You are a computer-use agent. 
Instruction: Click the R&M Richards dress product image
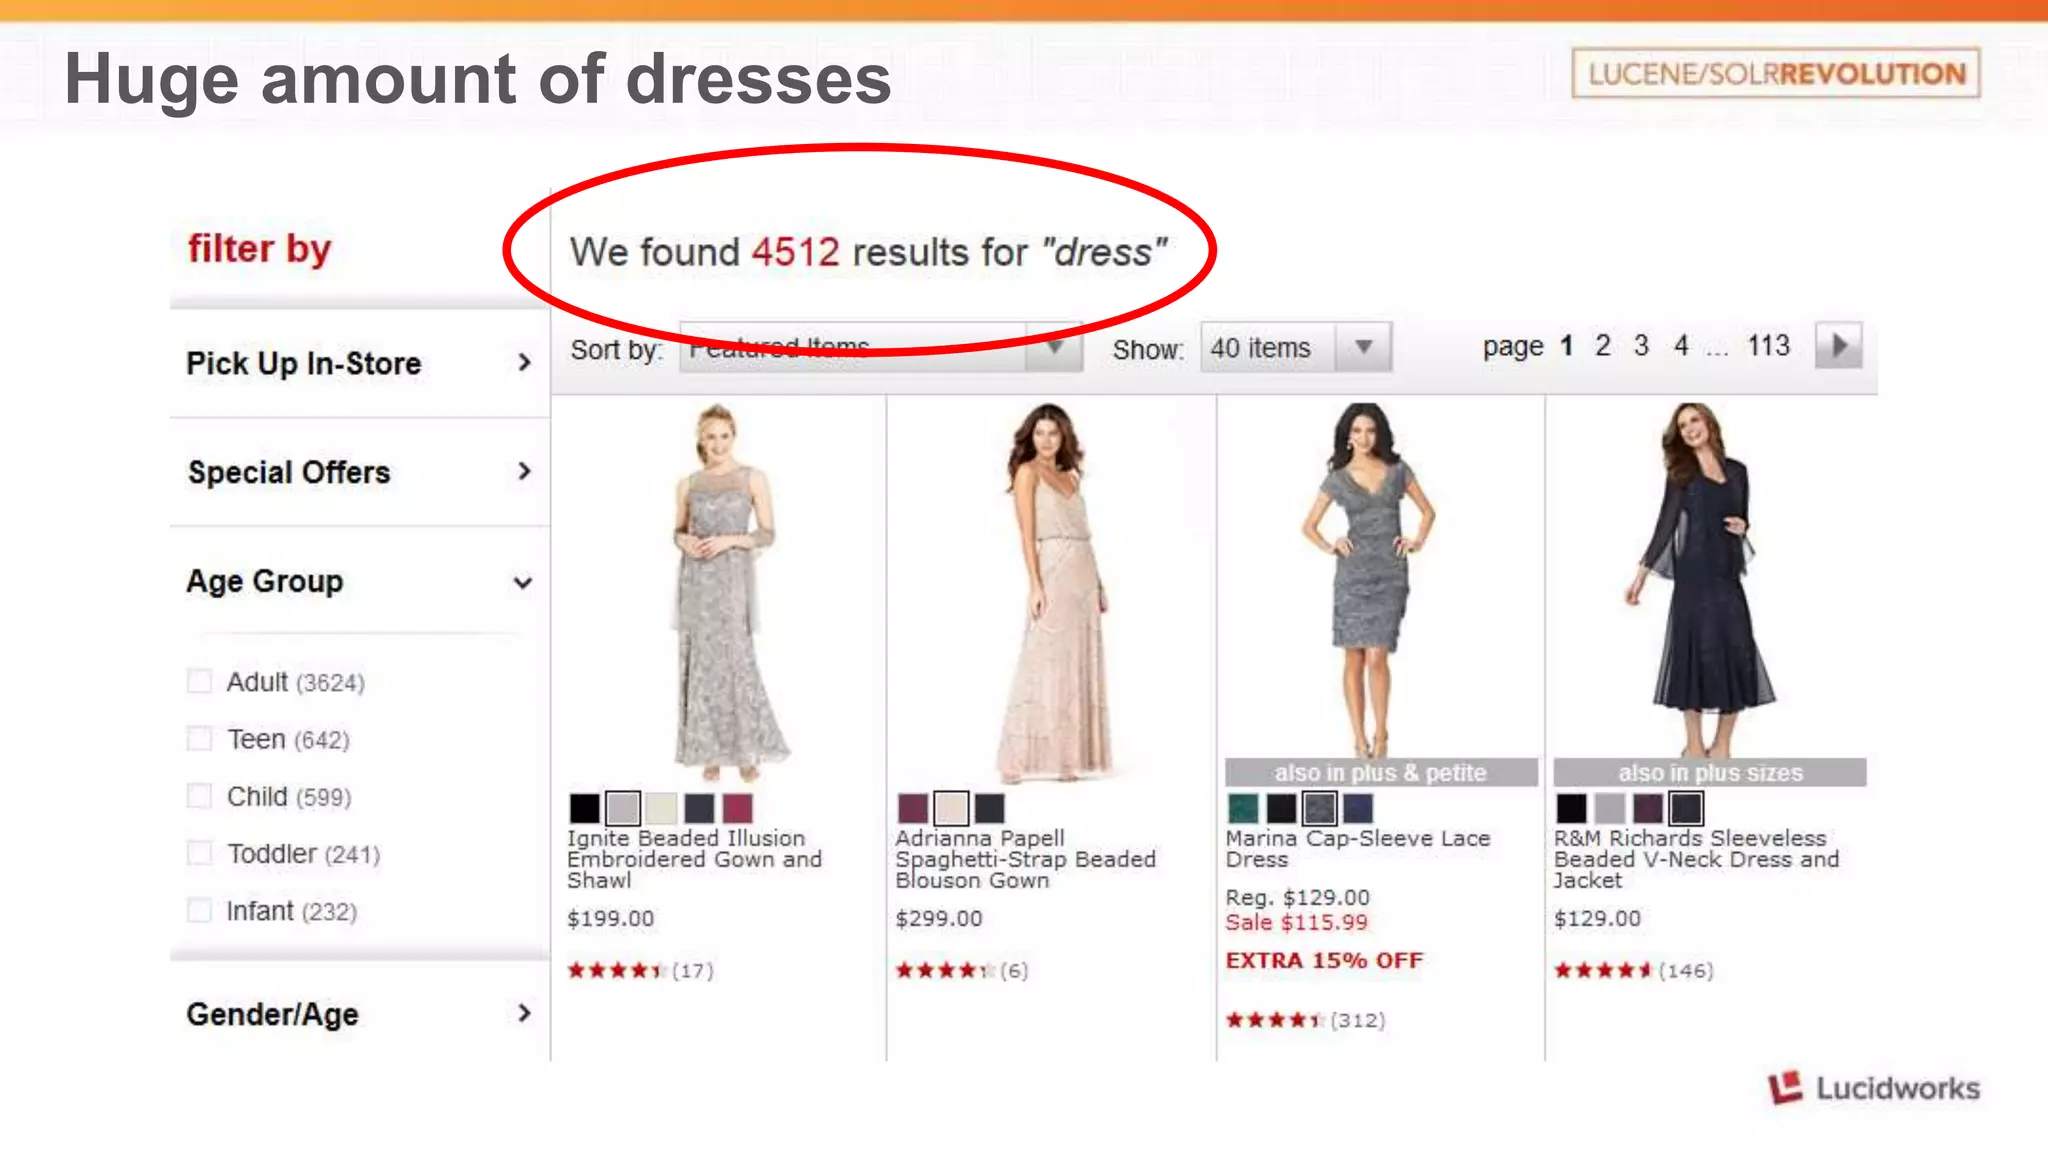pos(1700,578)
